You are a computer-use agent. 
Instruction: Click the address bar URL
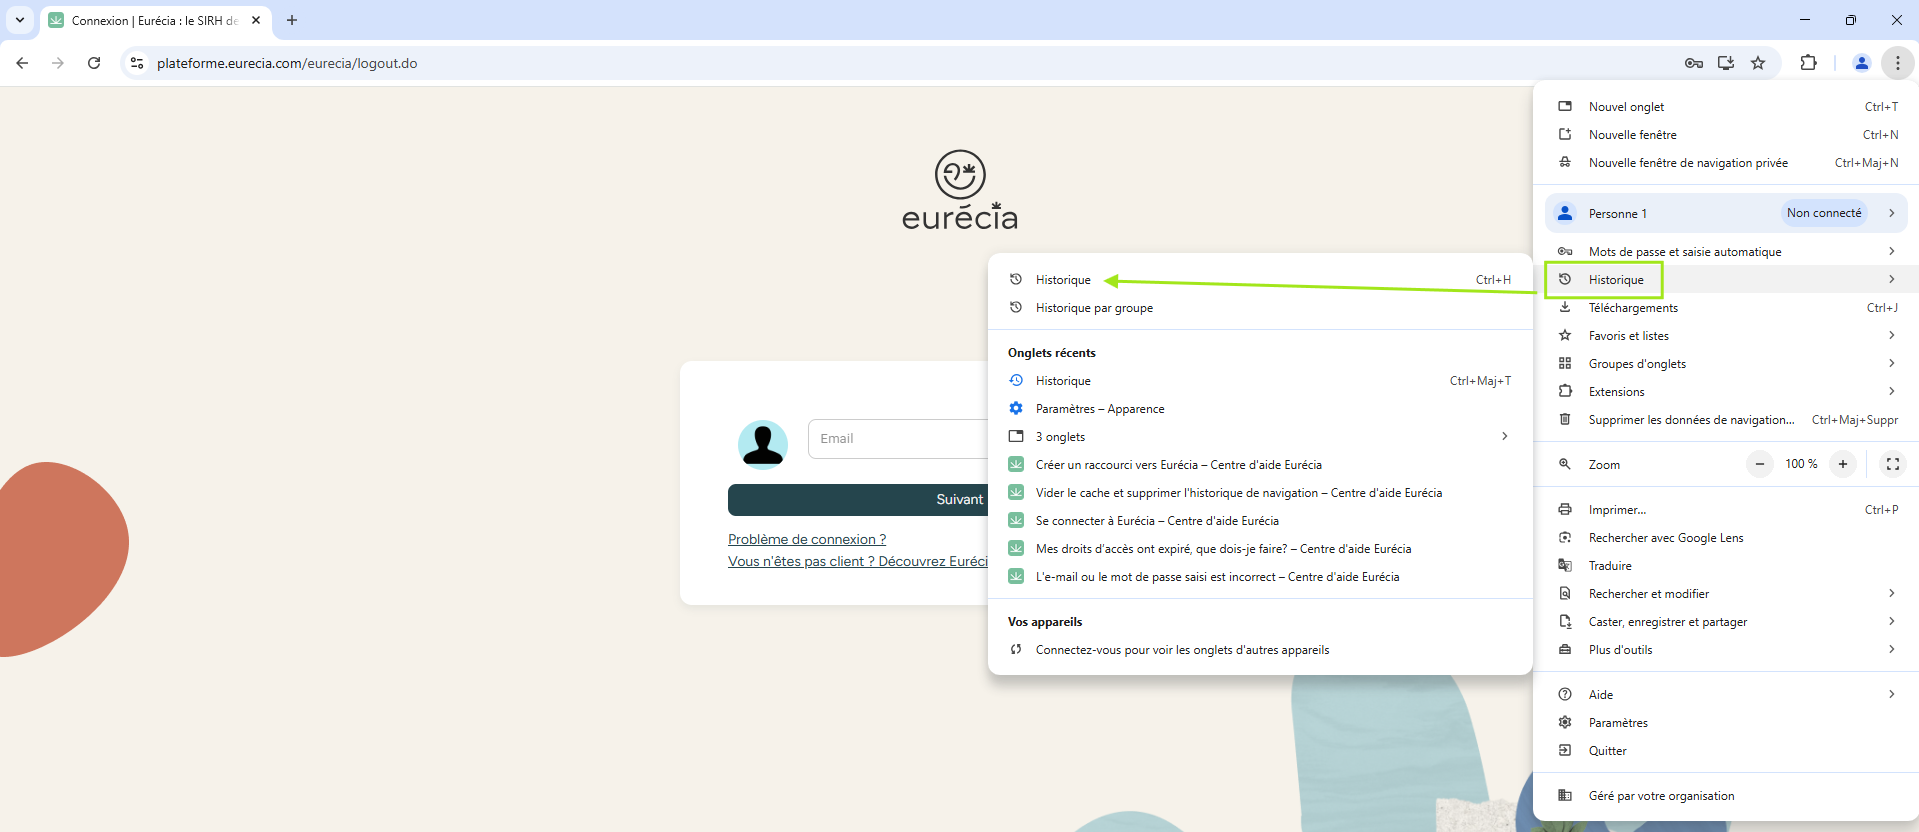(287, 63)
